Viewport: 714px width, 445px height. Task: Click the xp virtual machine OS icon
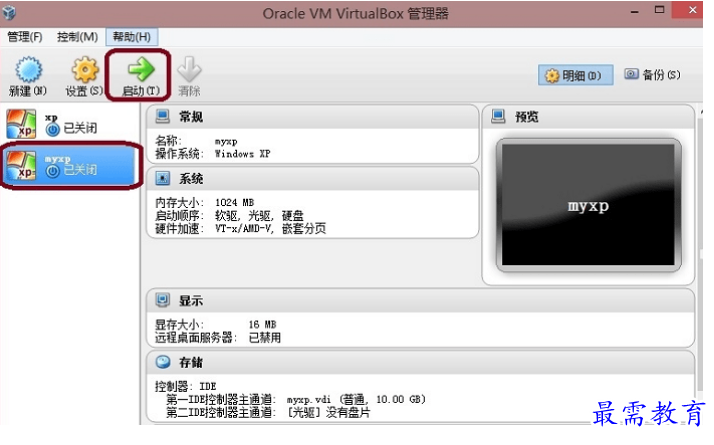click(x=21, y=124)
